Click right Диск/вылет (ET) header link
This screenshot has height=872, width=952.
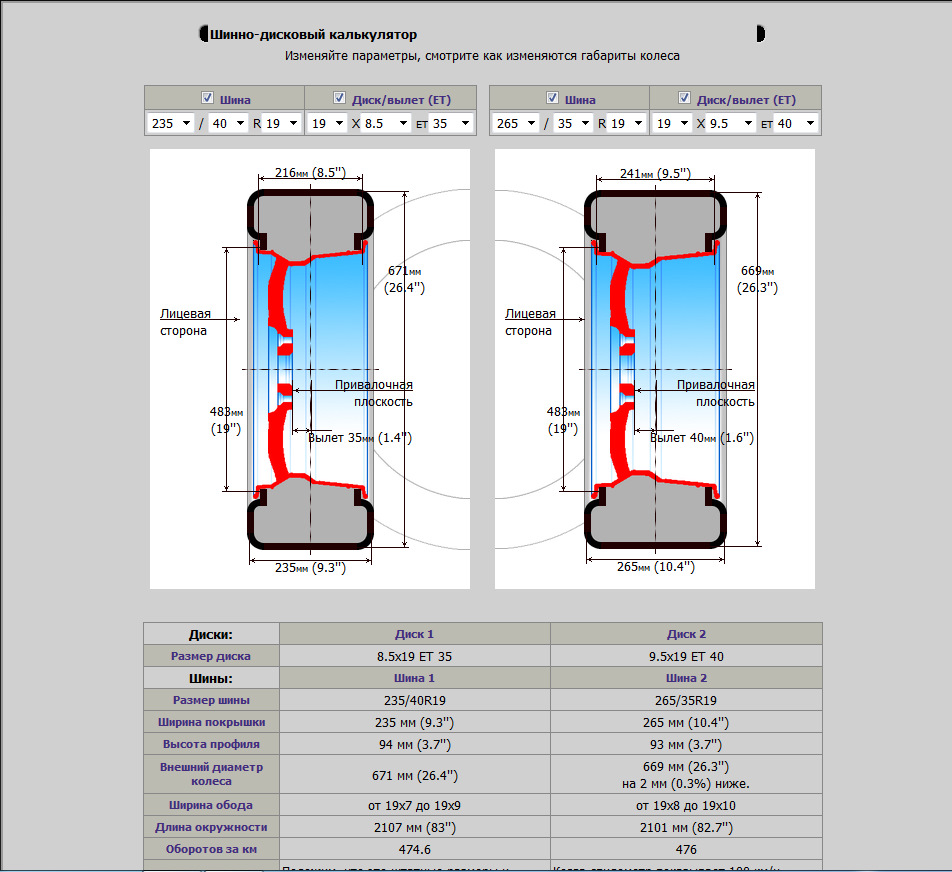coord(746,100)
